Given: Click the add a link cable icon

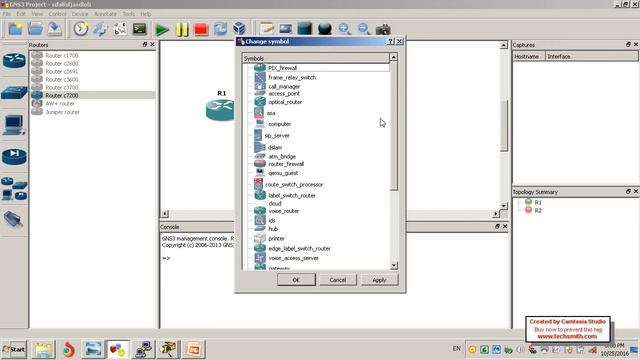Looking at the screenshot, I should point(13,220).
